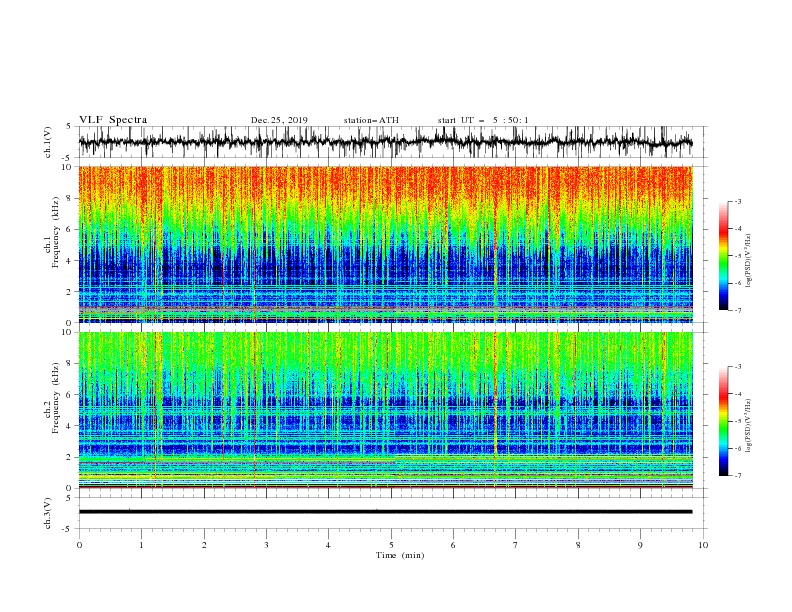
Task: Click the ch.1 color bar "log(PSD)(V²/Hz)" label
Action: [748, 261]
